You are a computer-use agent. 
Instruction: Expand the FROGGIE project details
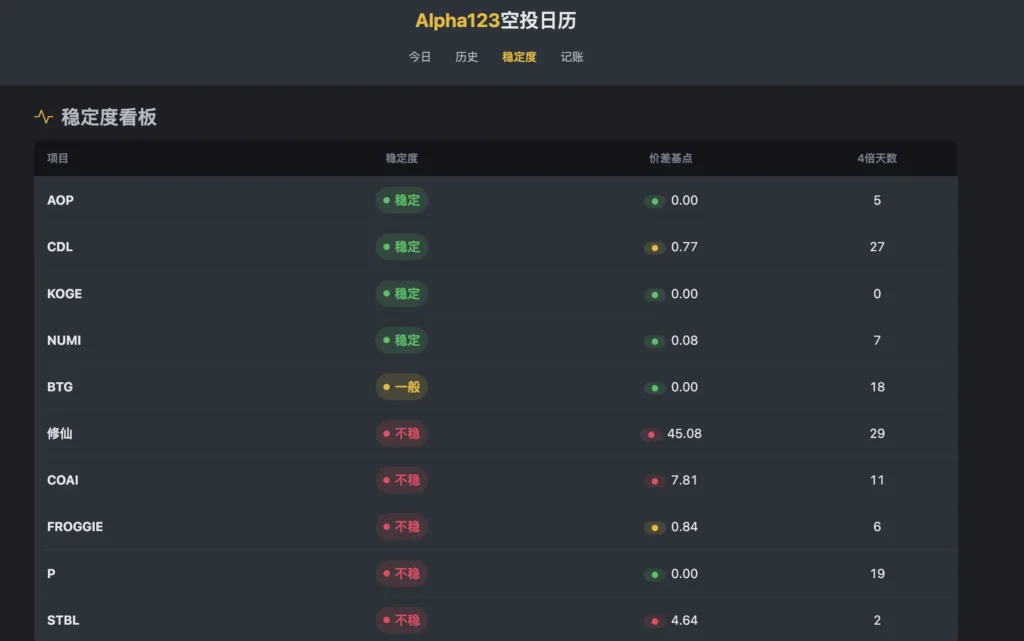coord(75,527)
